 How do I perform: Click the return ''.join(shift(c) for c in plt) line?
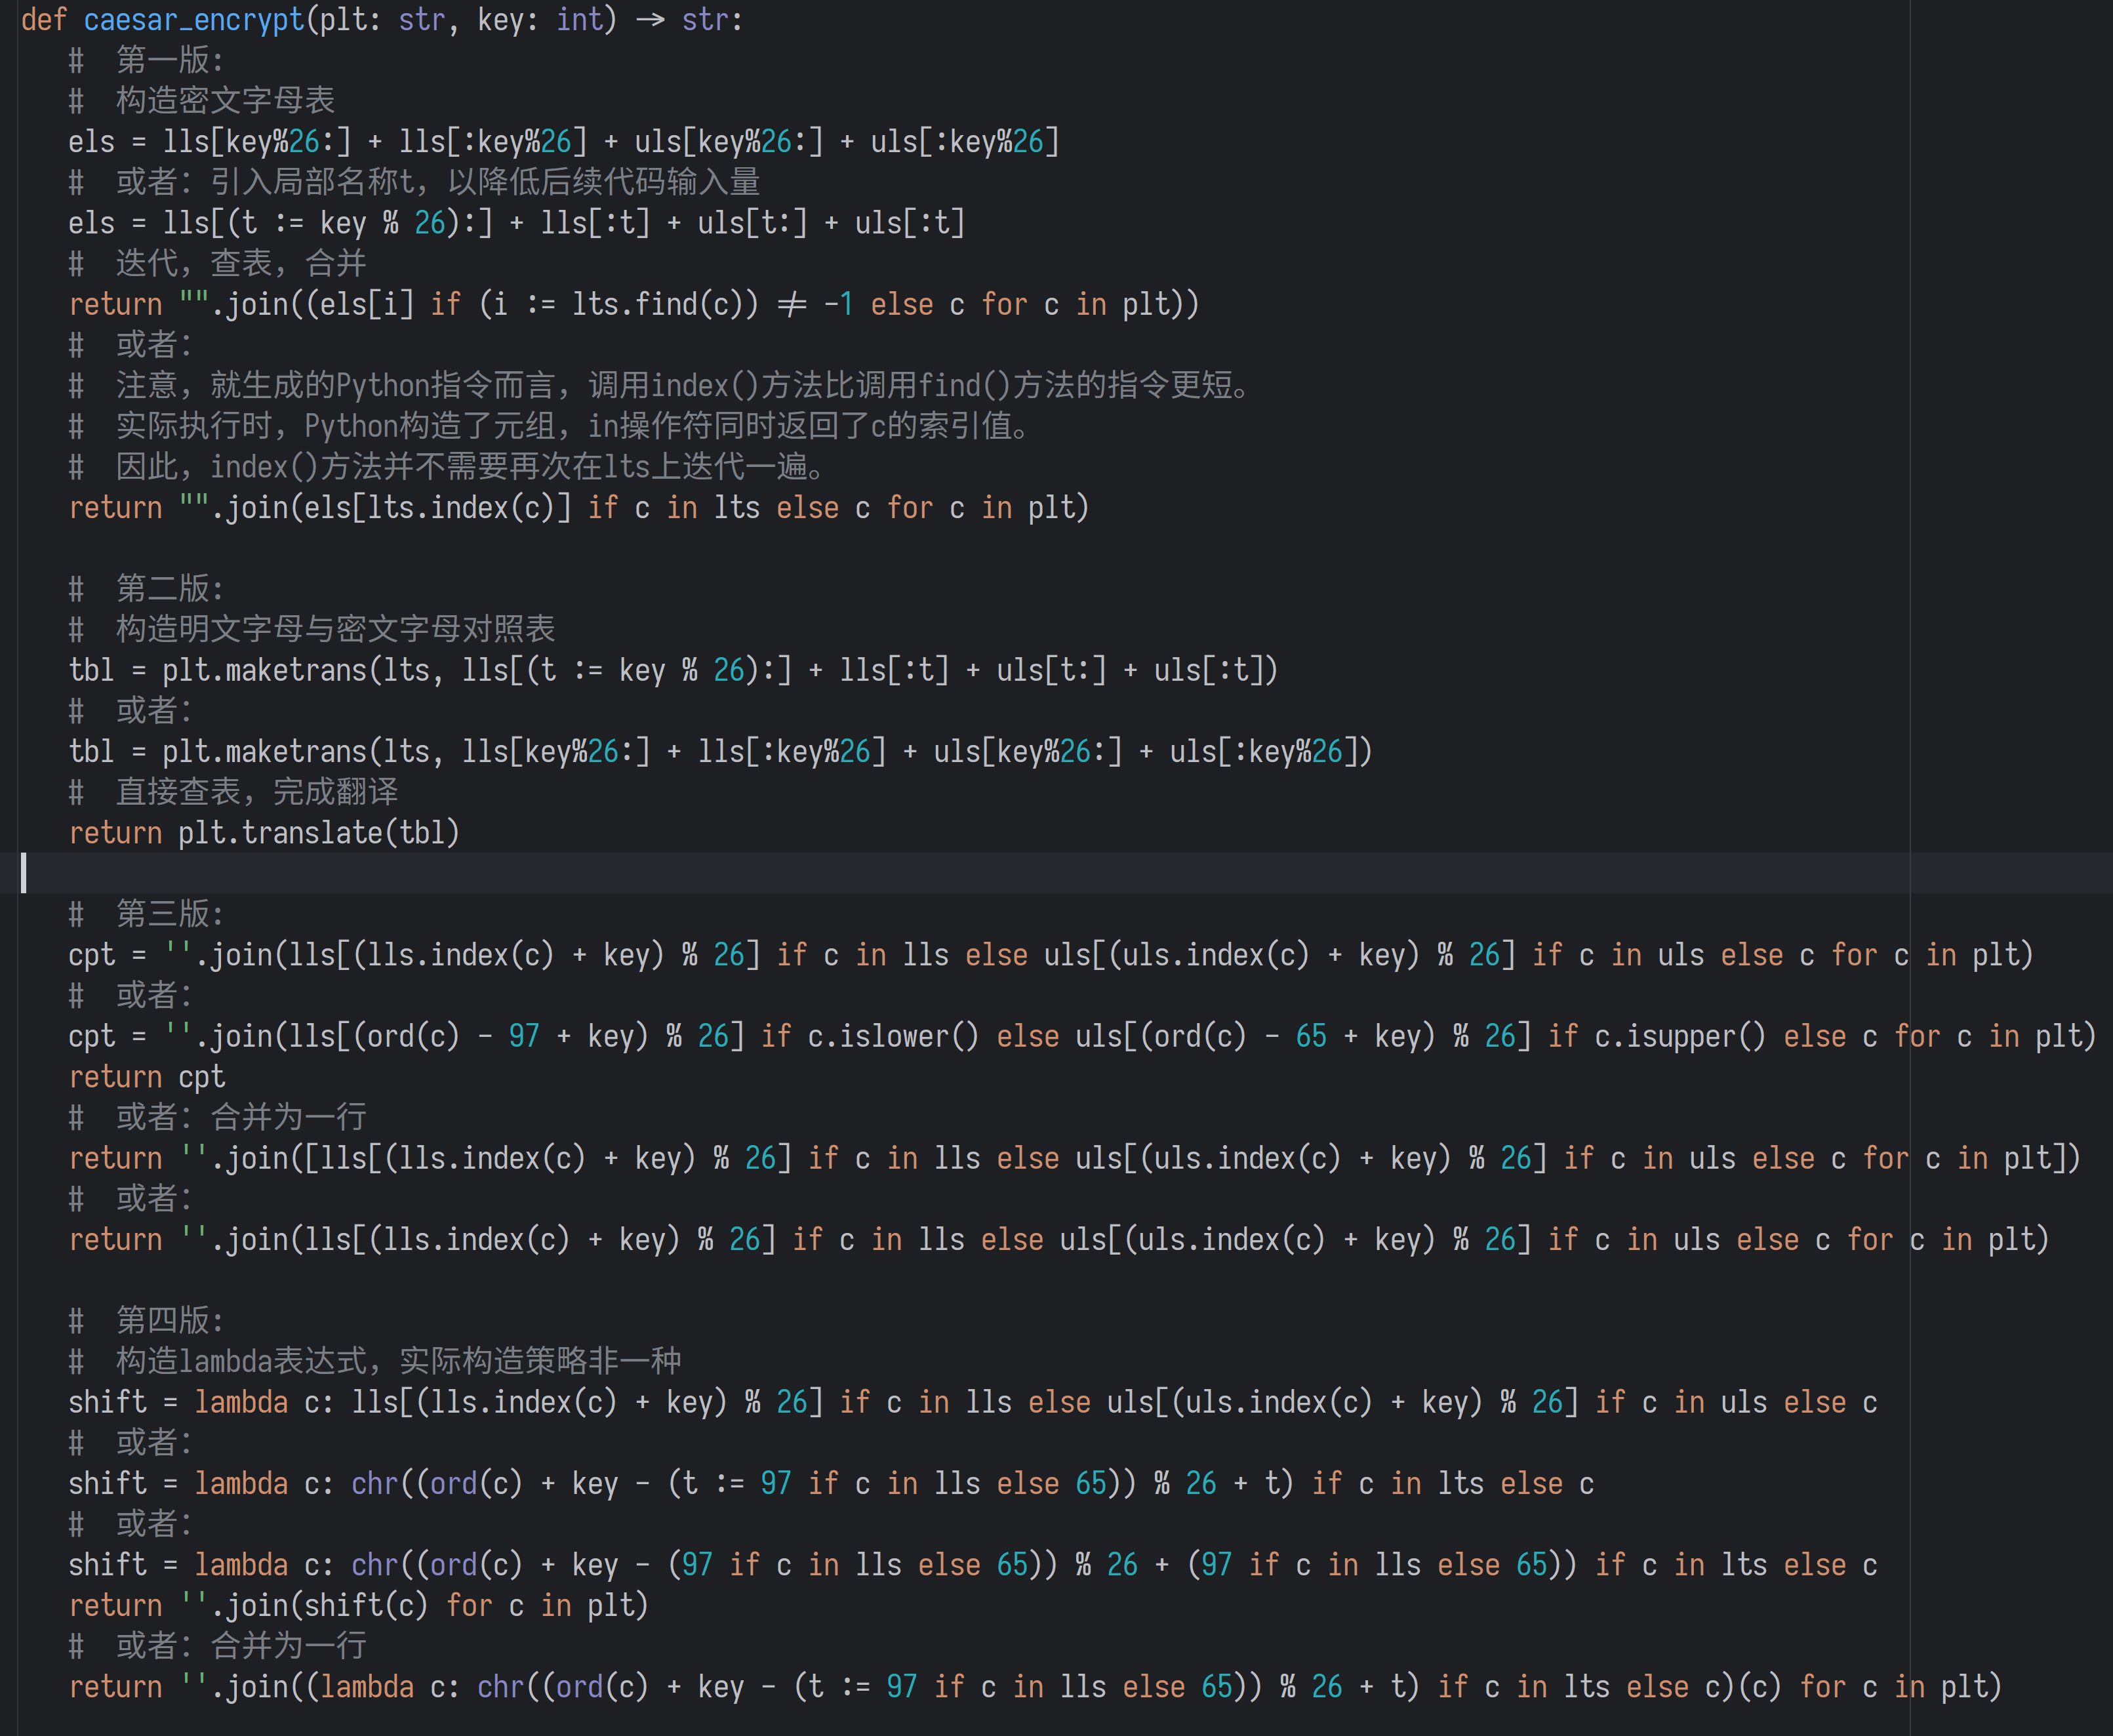(x=358, y=1606)
